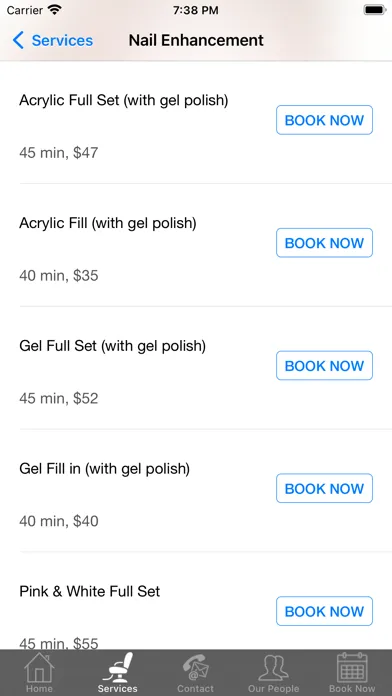Book Now for Gel Fill in

[325, 488]
